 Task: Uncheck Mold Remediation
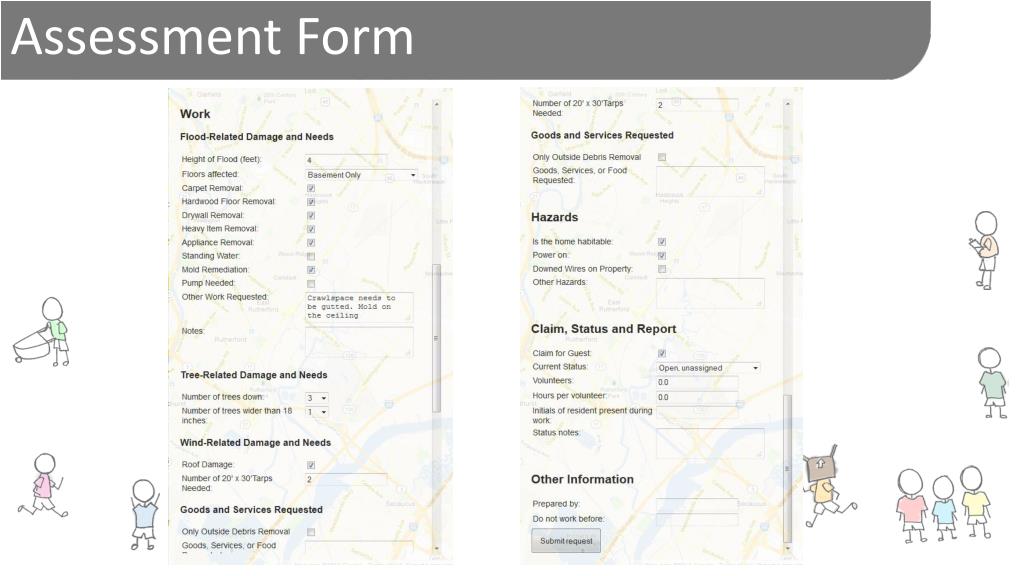point(311,270)
